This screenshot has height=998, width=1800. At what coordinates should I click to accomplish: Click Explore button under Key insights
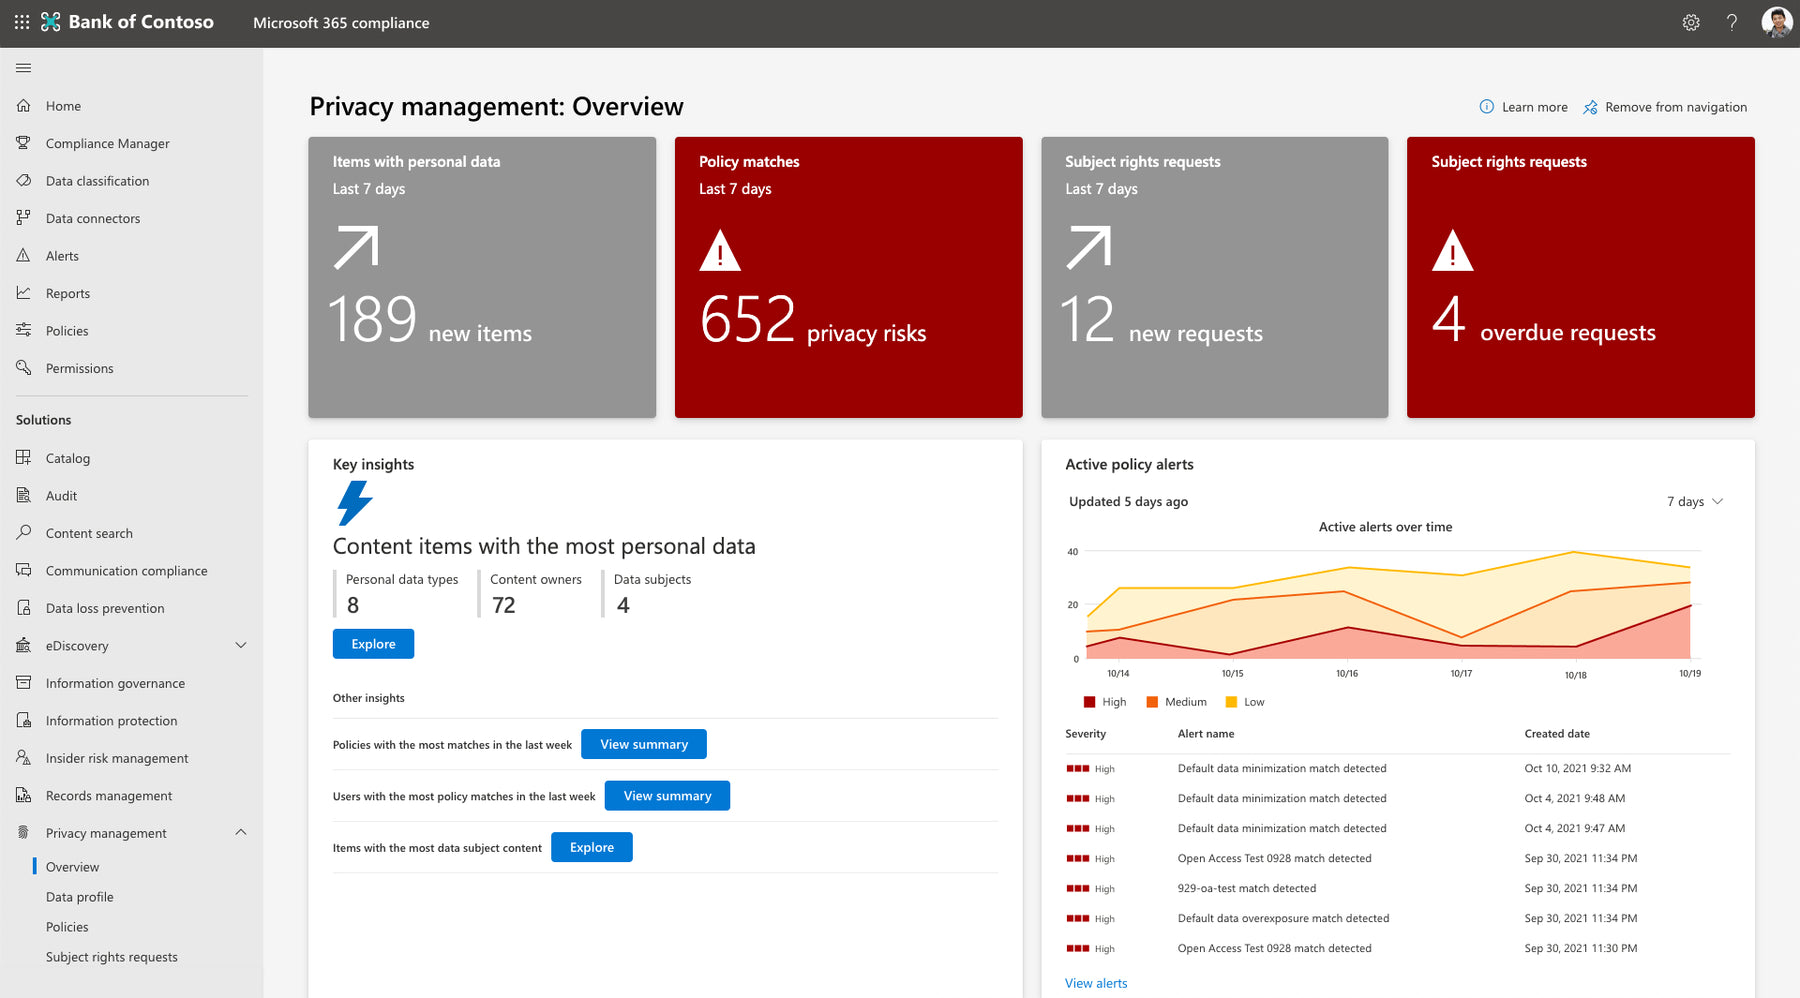pos(373,644)
